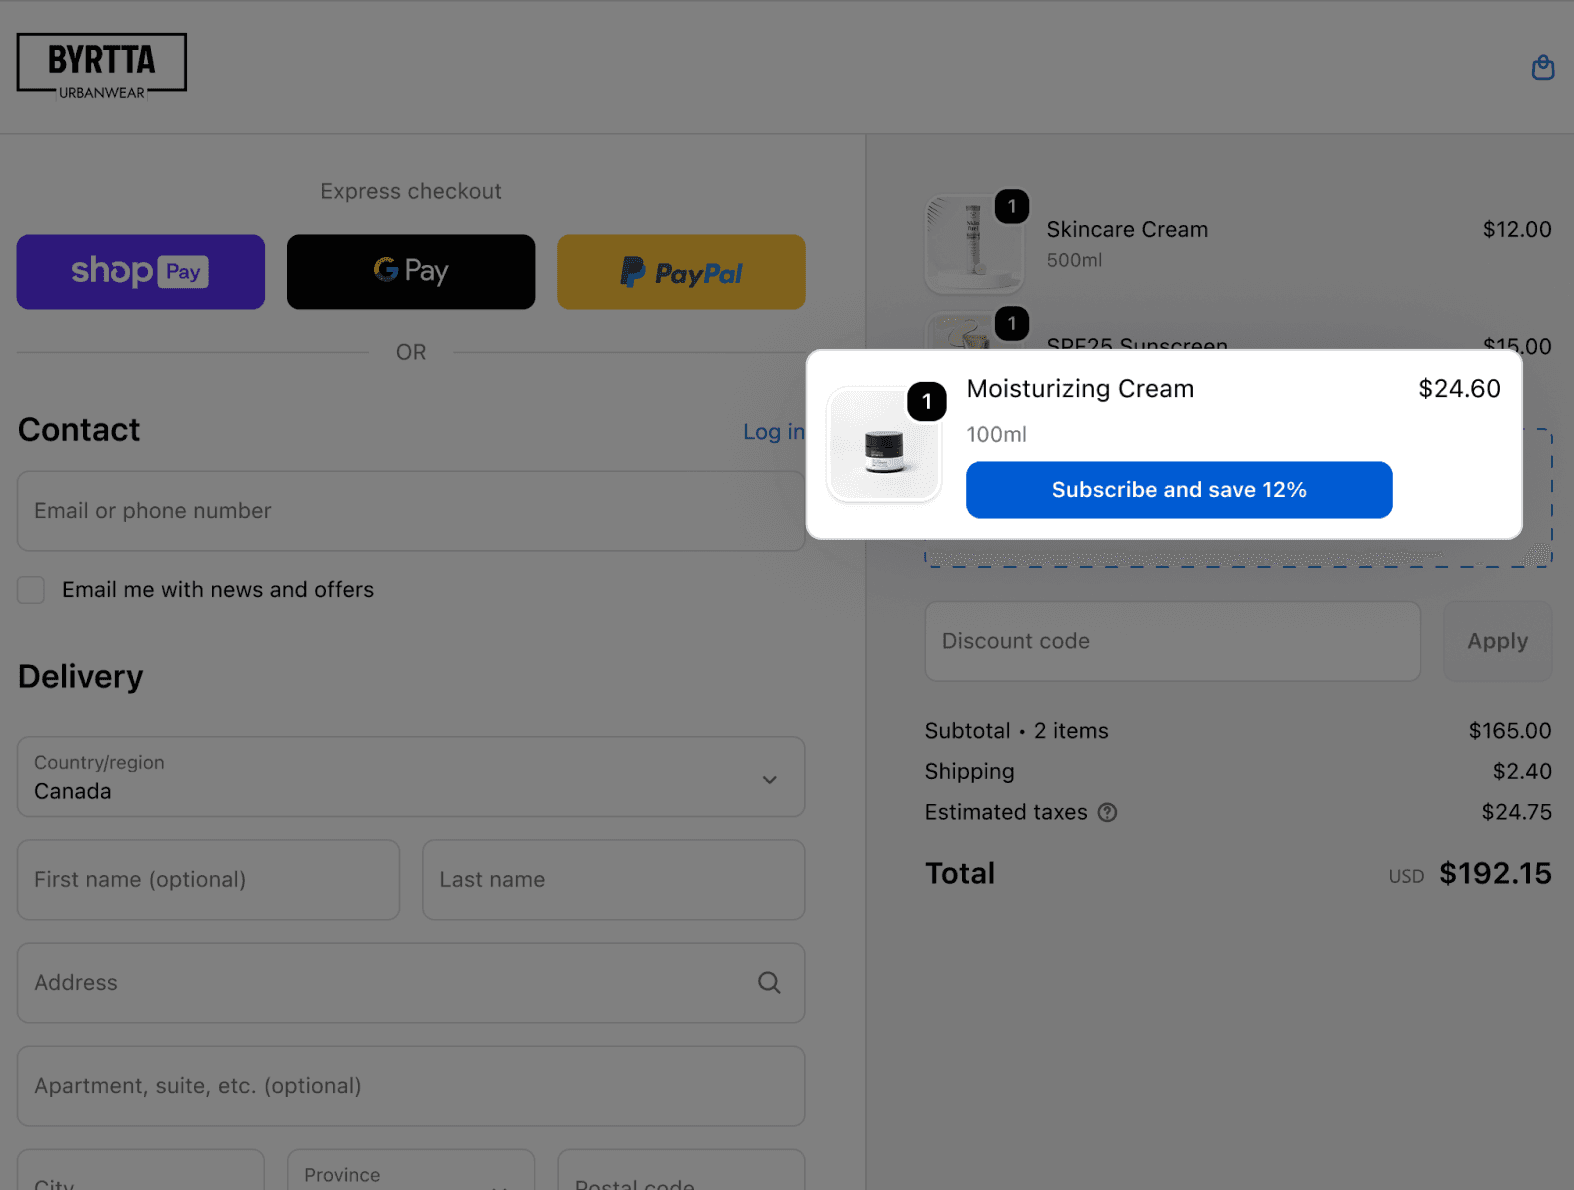Open the Province dropdown
The image size is (1574, 1190).
[411, 1170]
